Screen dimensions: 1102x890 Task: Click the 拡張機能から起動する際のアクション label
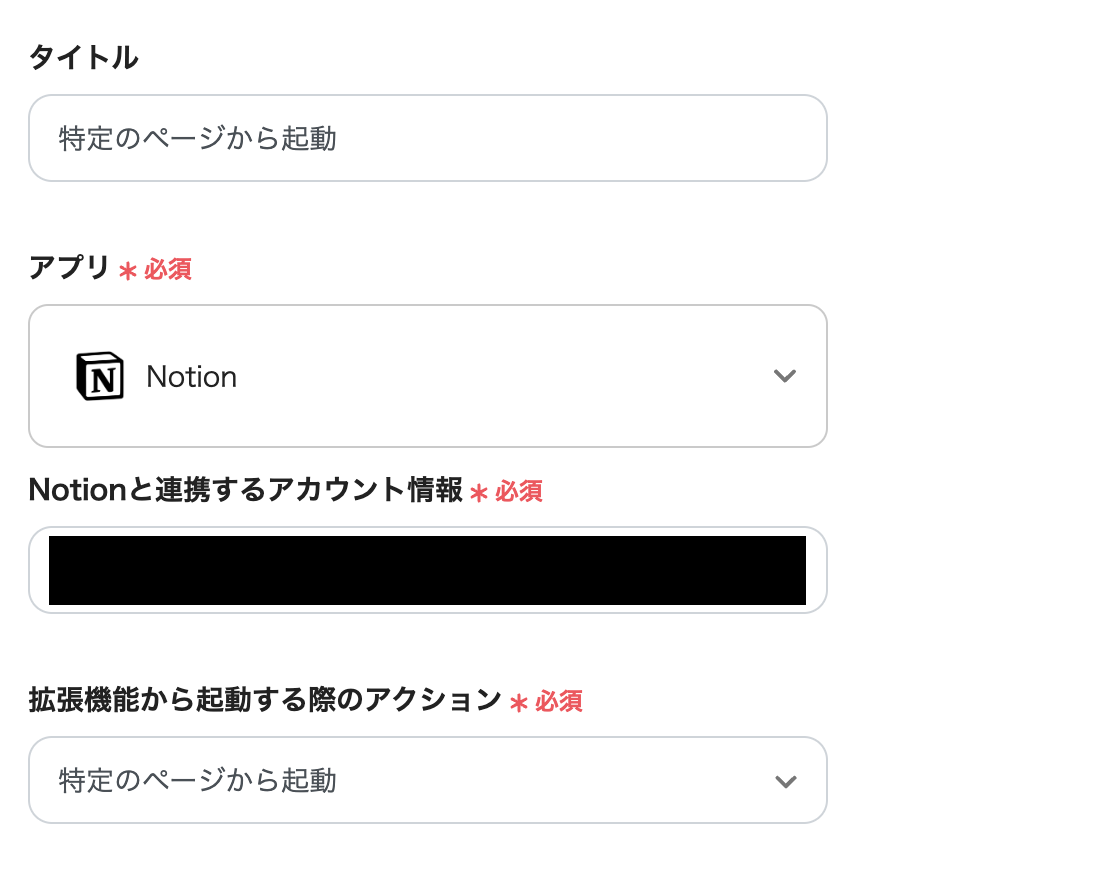pos(265,700)
